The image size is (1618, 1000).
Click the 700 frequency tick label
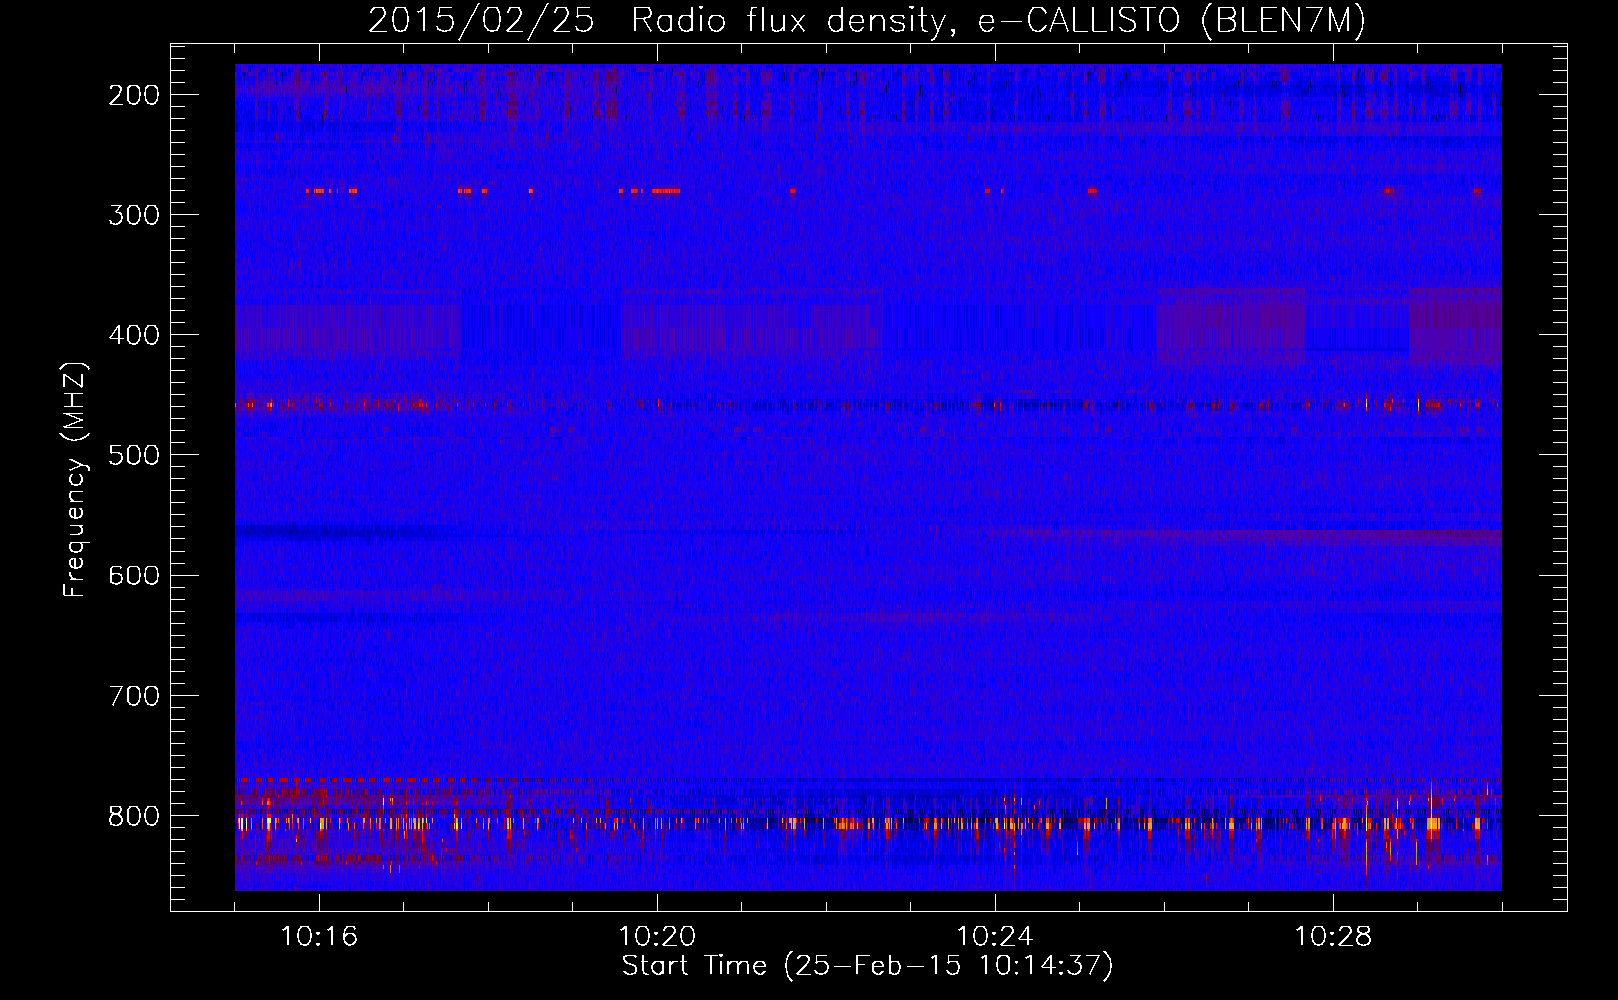(x=134, y=696)
